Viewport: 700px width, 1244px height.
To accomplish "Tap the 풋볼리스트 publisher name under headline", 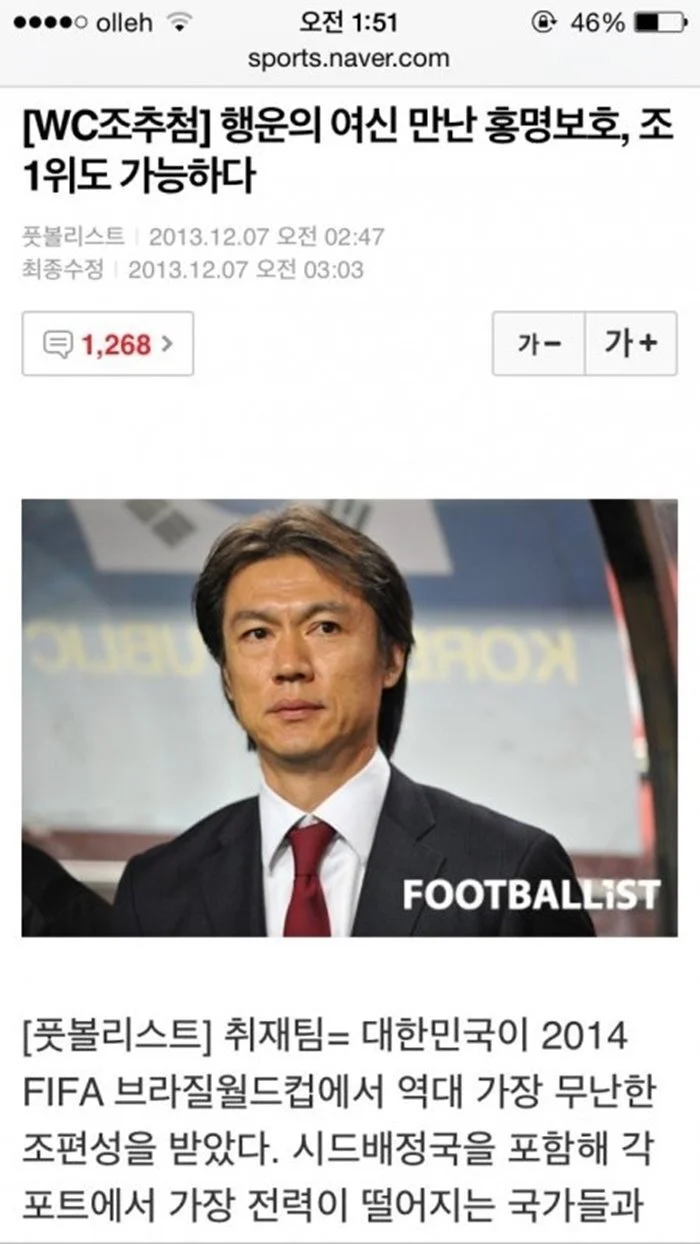I will tap(73, 237).
